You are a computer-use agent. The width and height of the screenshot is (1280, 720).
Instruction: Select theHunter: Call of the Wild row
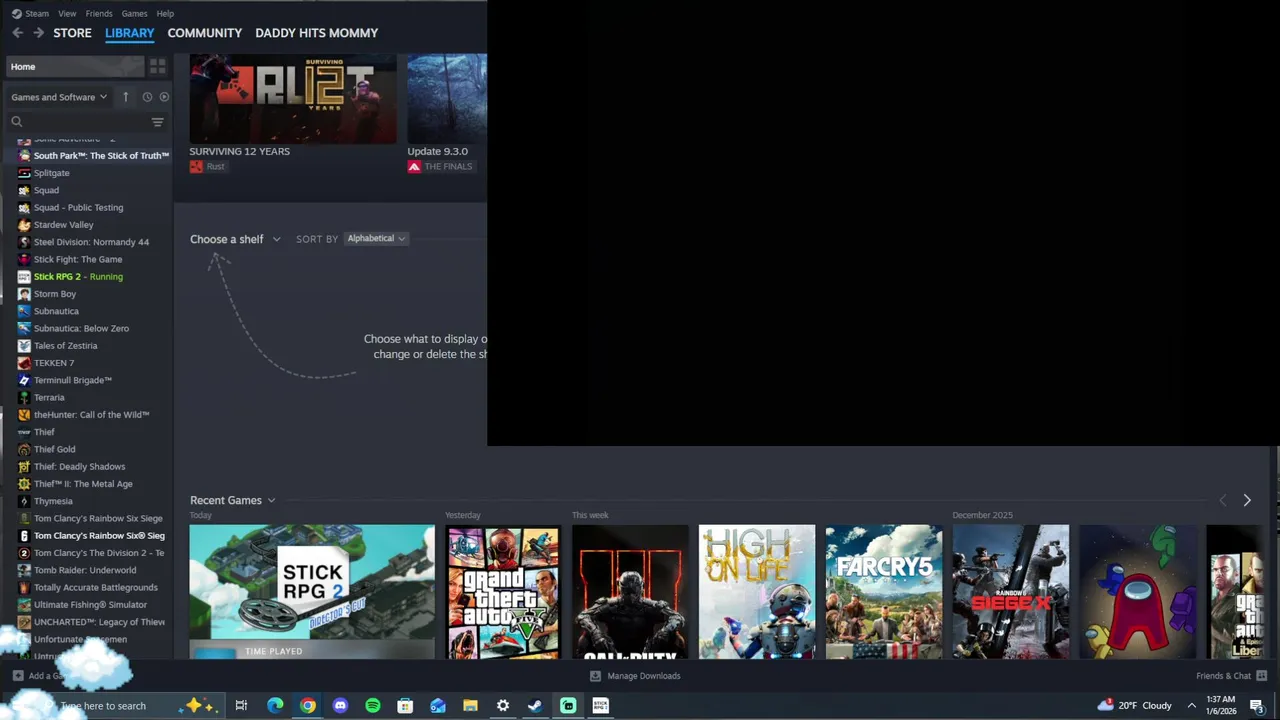click(x=91, y=415)
